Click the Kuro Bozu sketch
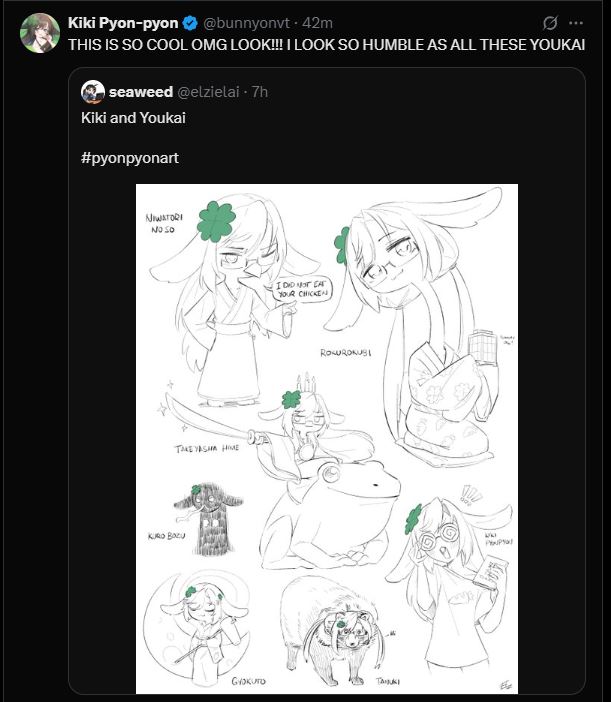611x702 pixels. [x=208, y=518]
